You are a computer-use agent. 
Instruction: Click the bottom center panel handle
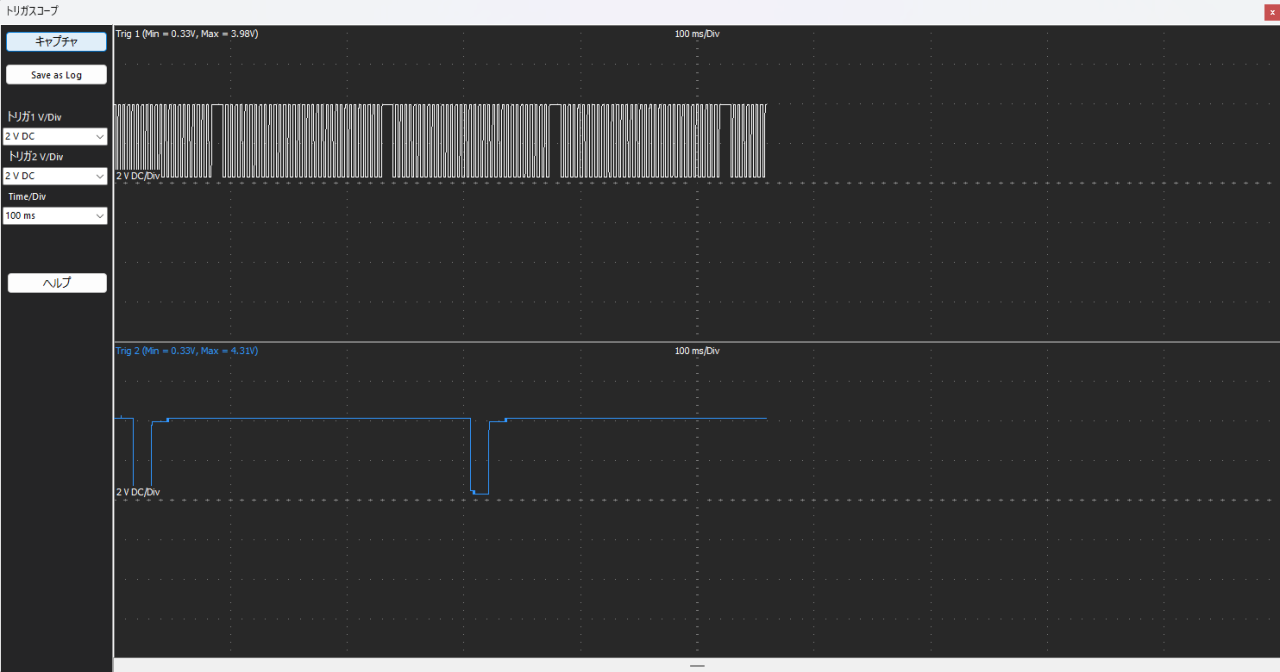coord(697,665)
